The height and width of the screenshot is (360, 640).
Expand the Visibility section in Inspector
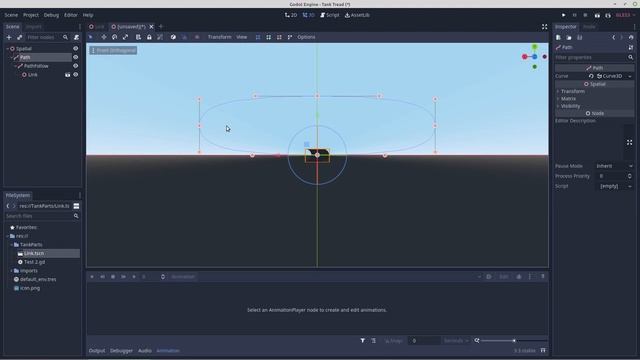pos(570,106)
